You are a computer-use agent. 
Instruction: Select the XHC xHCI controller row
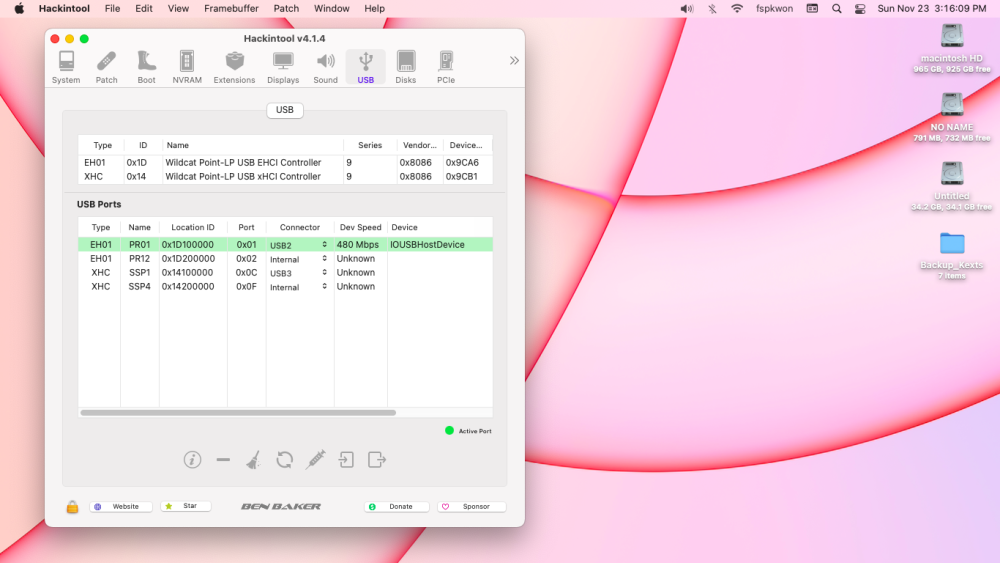tap(285, 177)
